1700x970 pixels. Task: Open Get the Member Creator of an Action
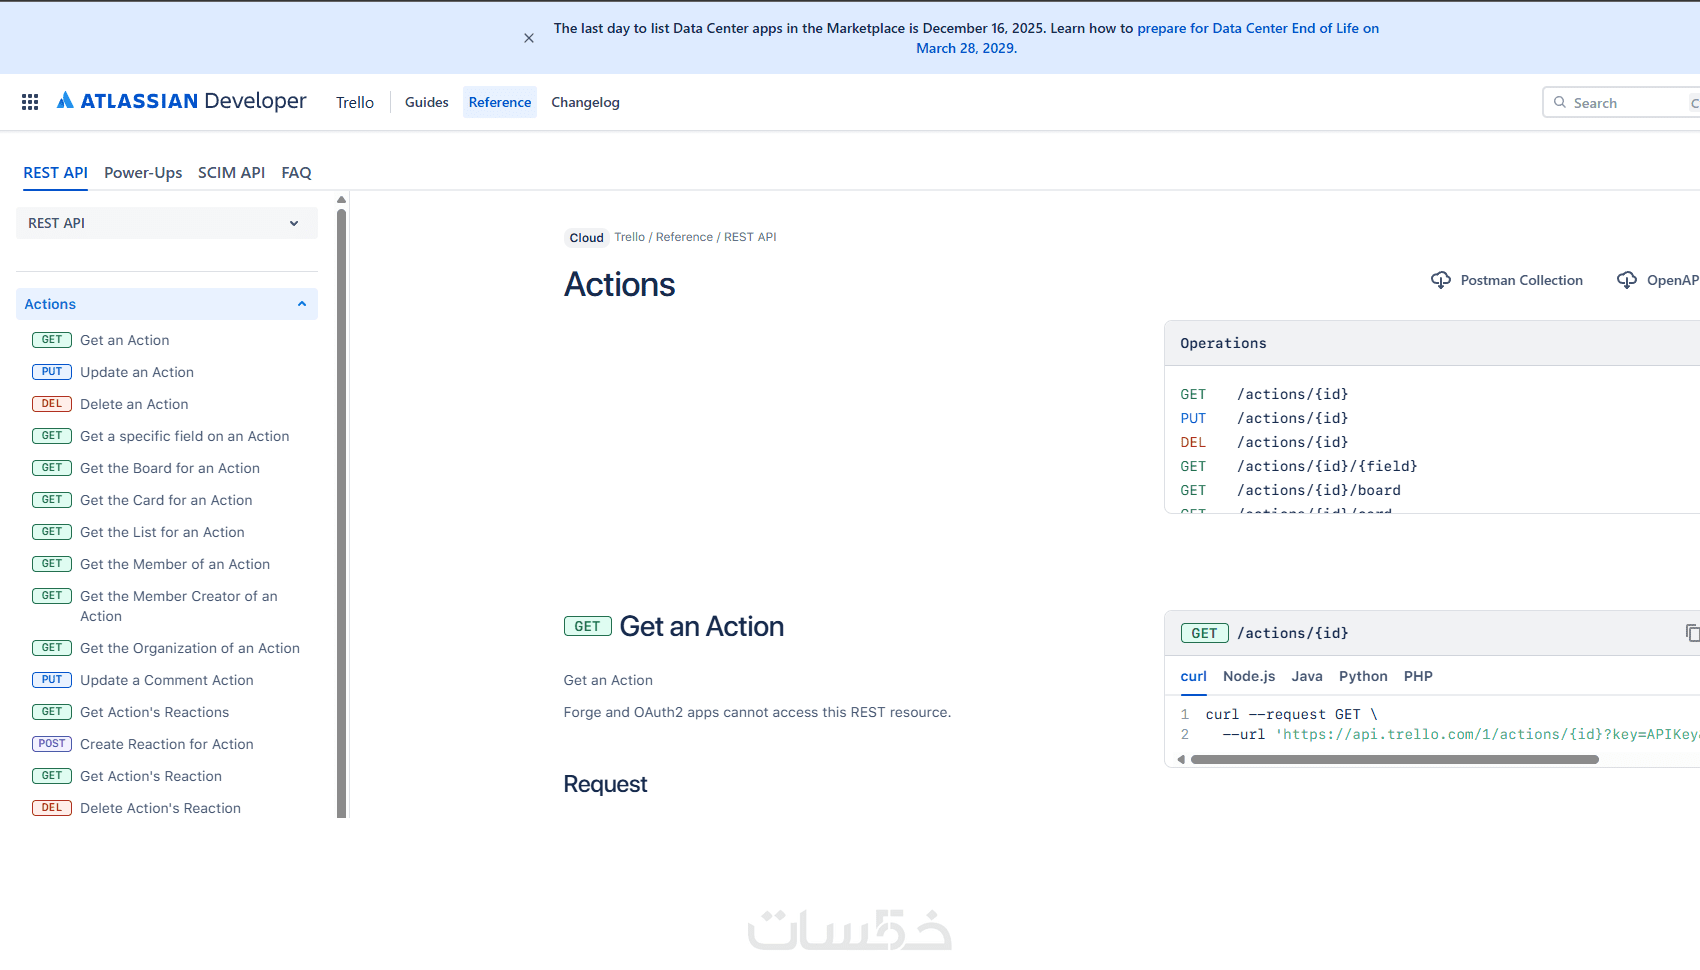pyautogui.click(x=179, y=606)
